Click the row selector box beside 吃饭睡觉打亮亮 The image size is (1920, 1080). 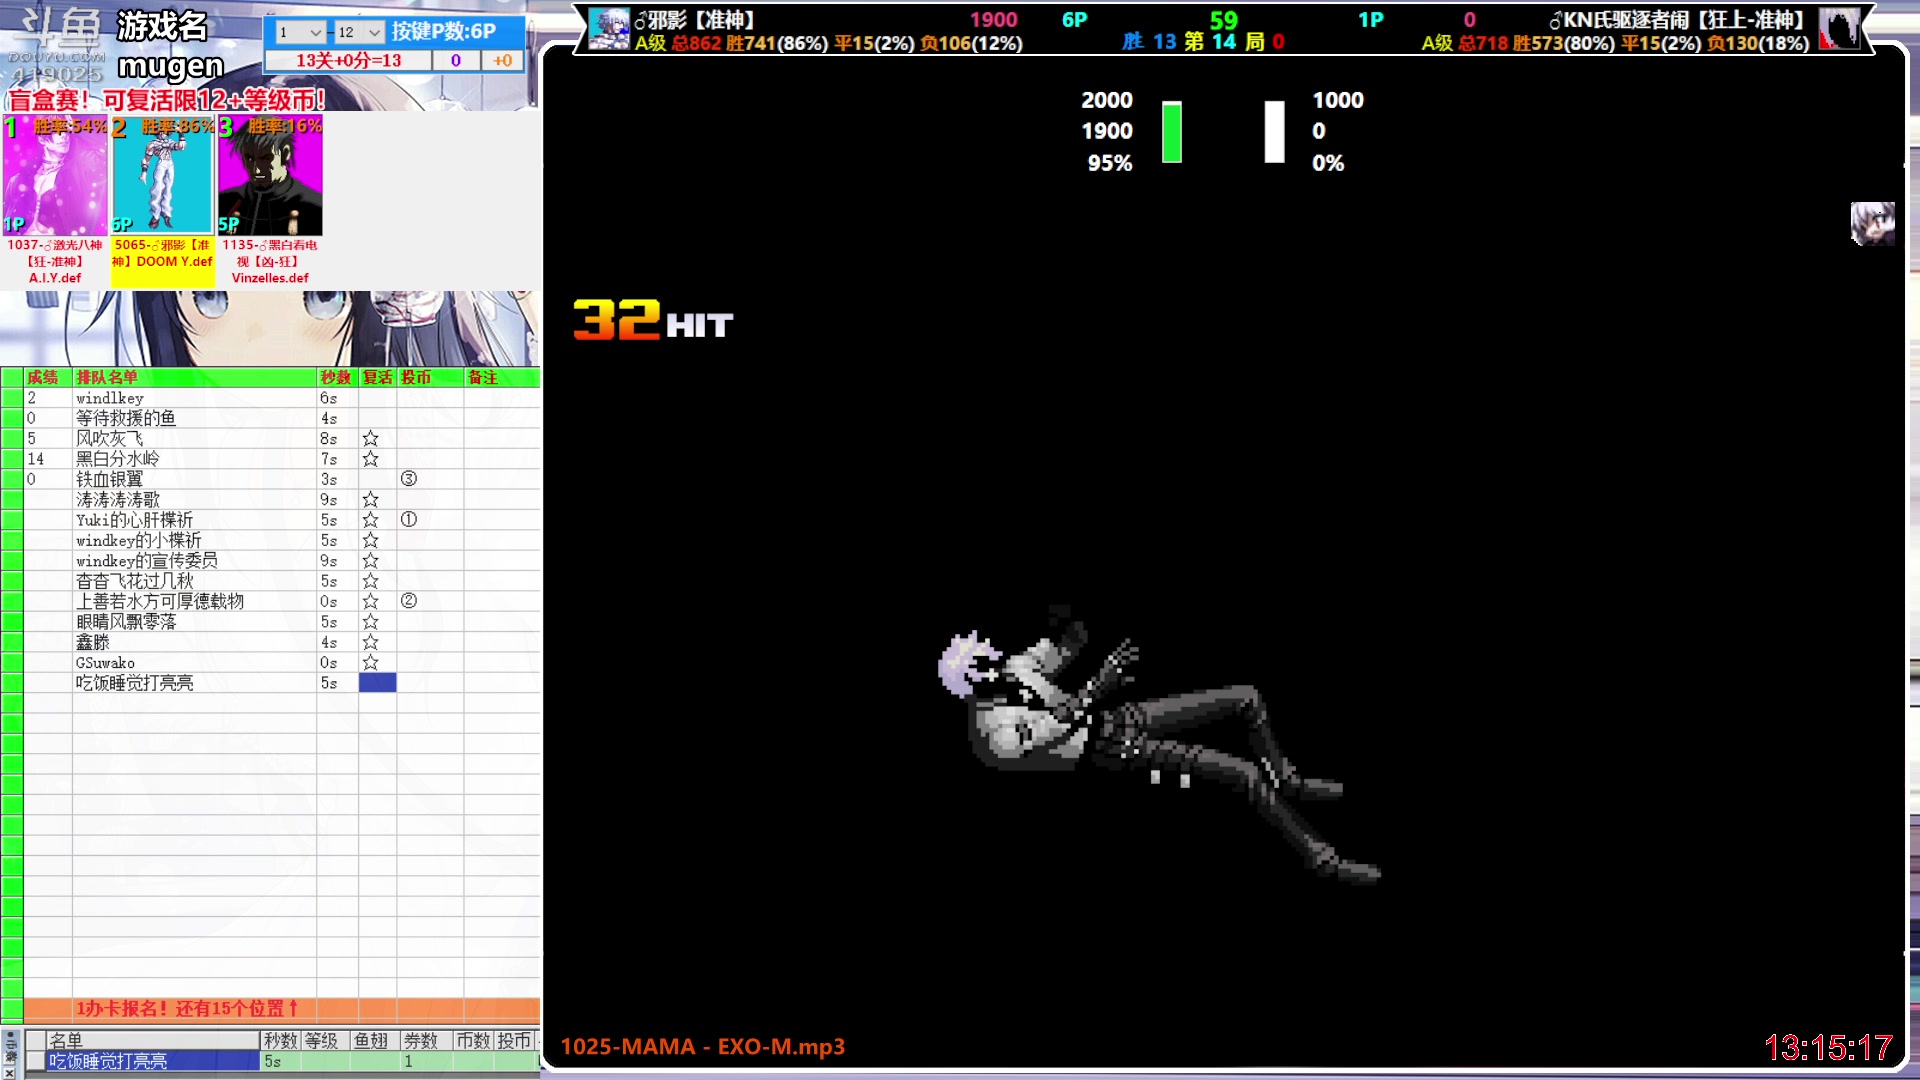click(35, 1061)
